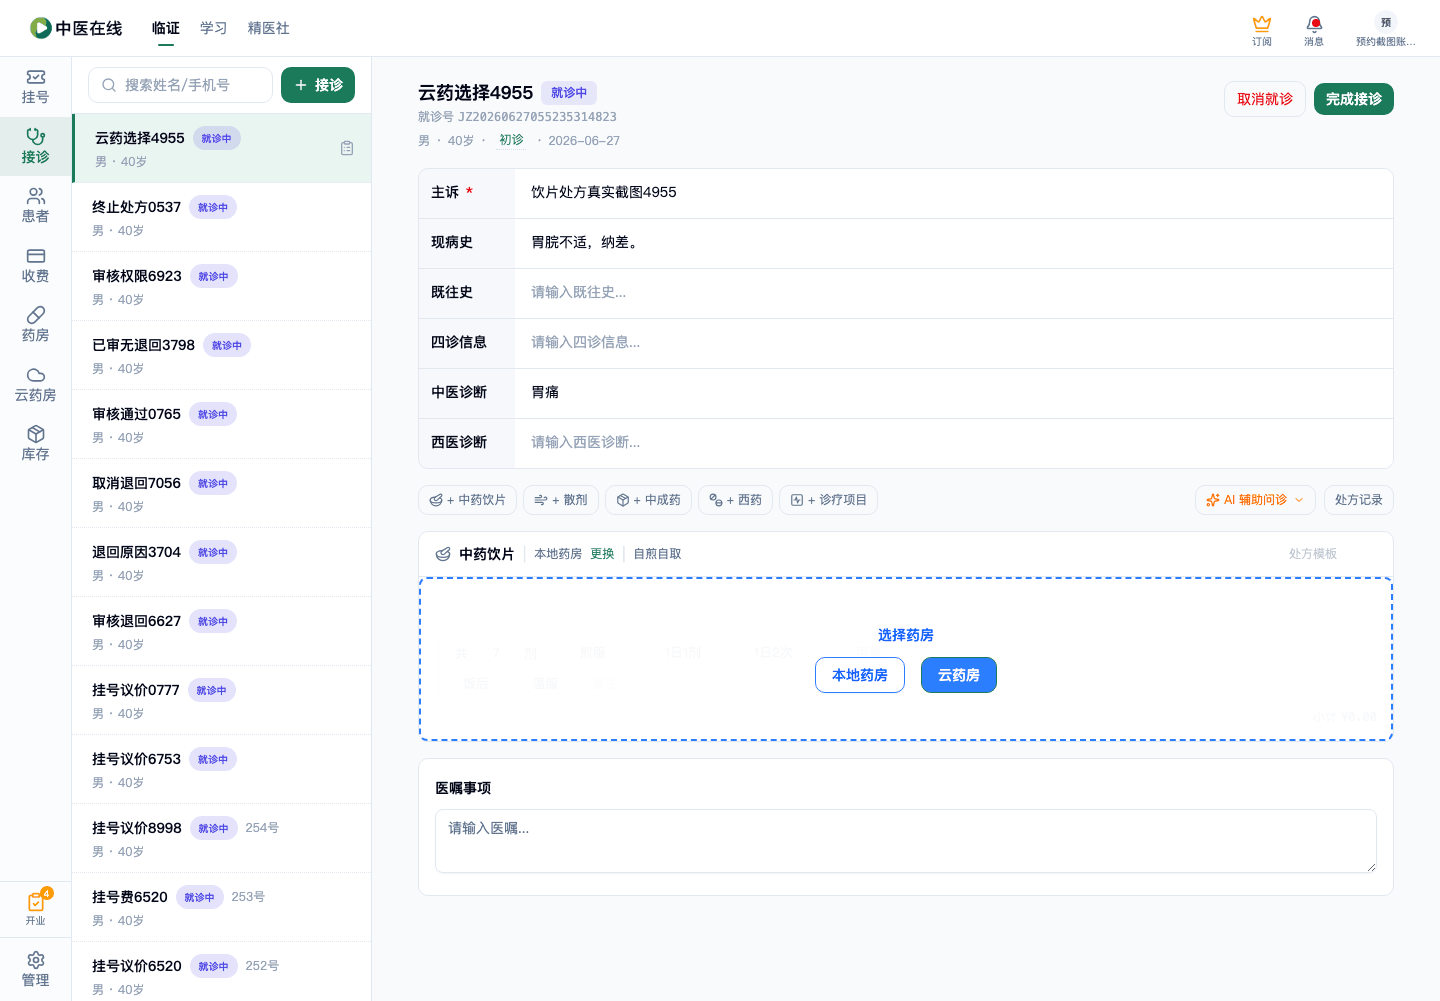Screen dimensions: 1440x1001
Task: Select patient 退回原因3704
Action: click(x=222, y=562)
